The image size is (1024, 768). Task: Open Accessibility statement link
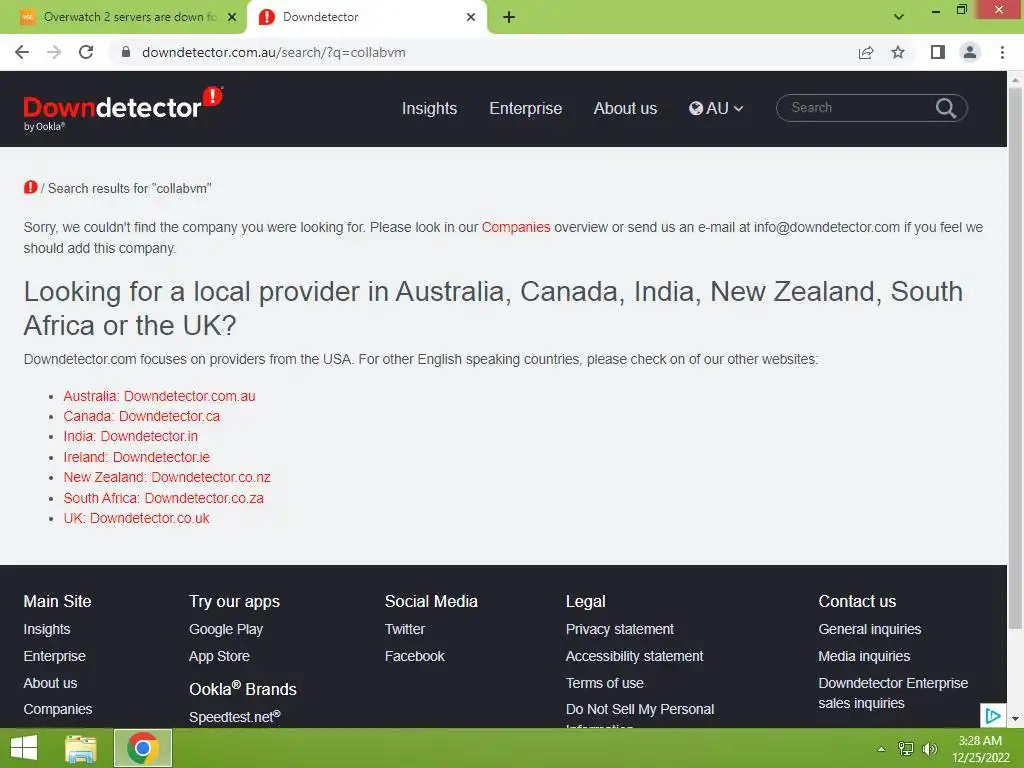(634, 656)
